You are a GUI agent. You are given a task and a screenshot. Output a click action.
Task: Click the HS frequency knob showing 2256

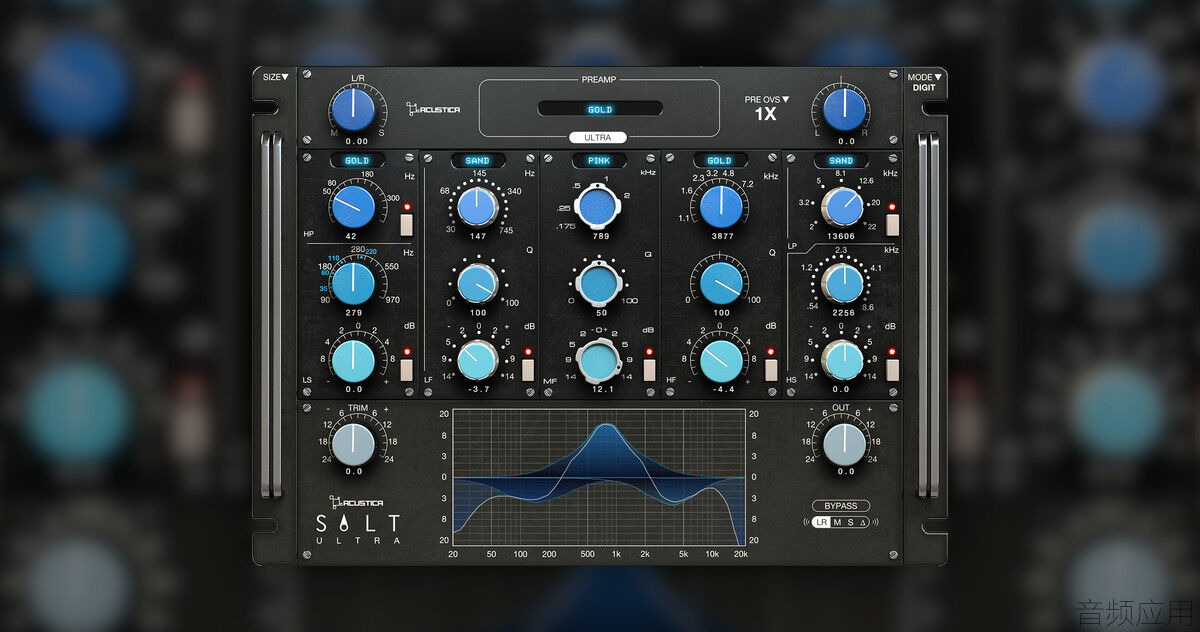(x=843, y=284)
